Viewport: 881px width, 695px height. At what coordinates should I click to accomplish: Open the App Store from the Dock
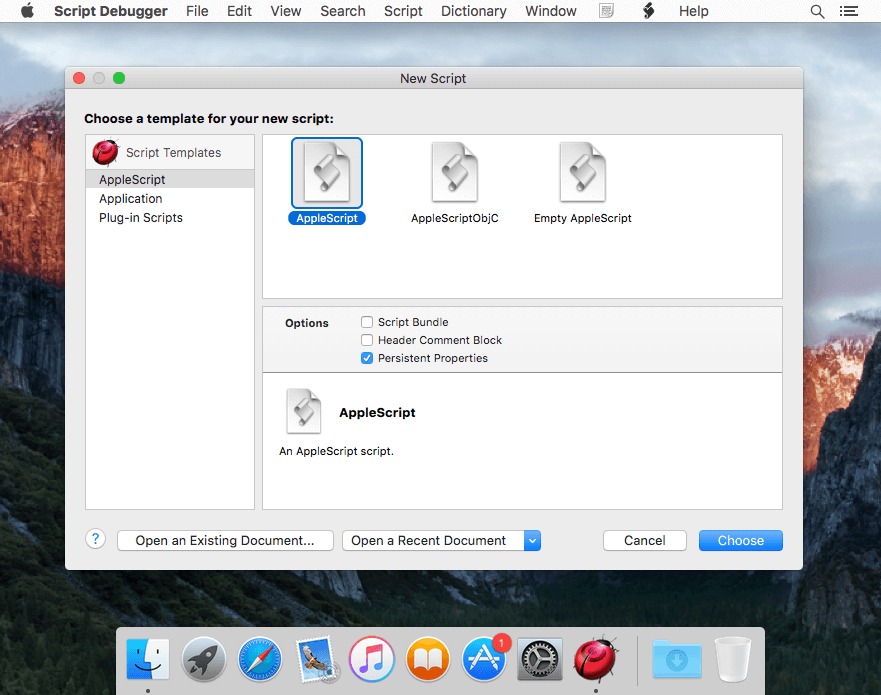(483, 659)
